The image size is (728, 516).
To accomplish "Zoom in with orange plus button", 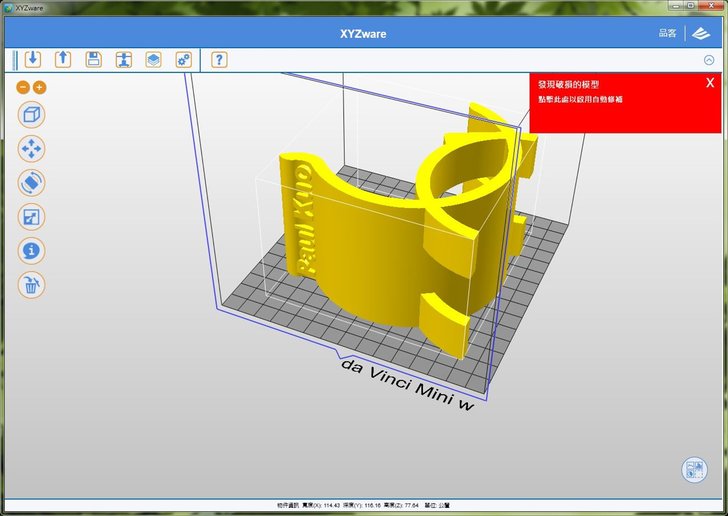I will 40,87.
